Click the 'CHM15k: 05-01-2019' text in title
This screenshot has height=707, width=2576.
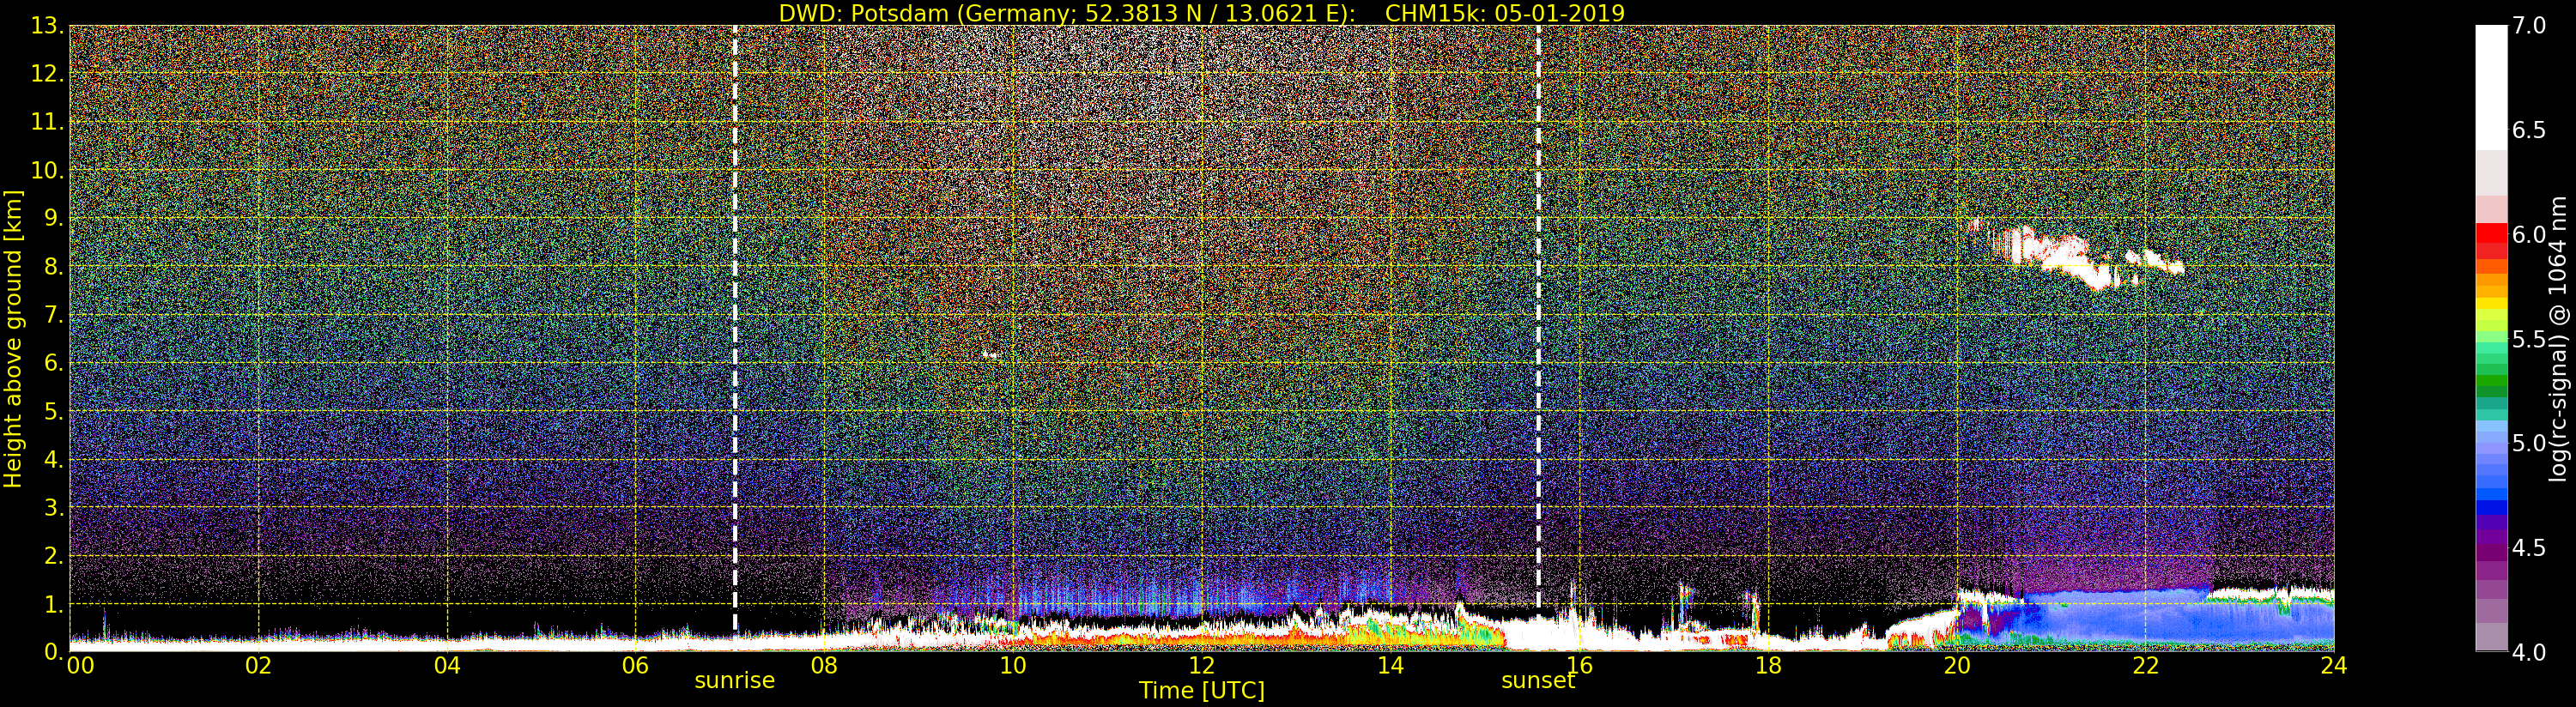[x=1505, y=13]
